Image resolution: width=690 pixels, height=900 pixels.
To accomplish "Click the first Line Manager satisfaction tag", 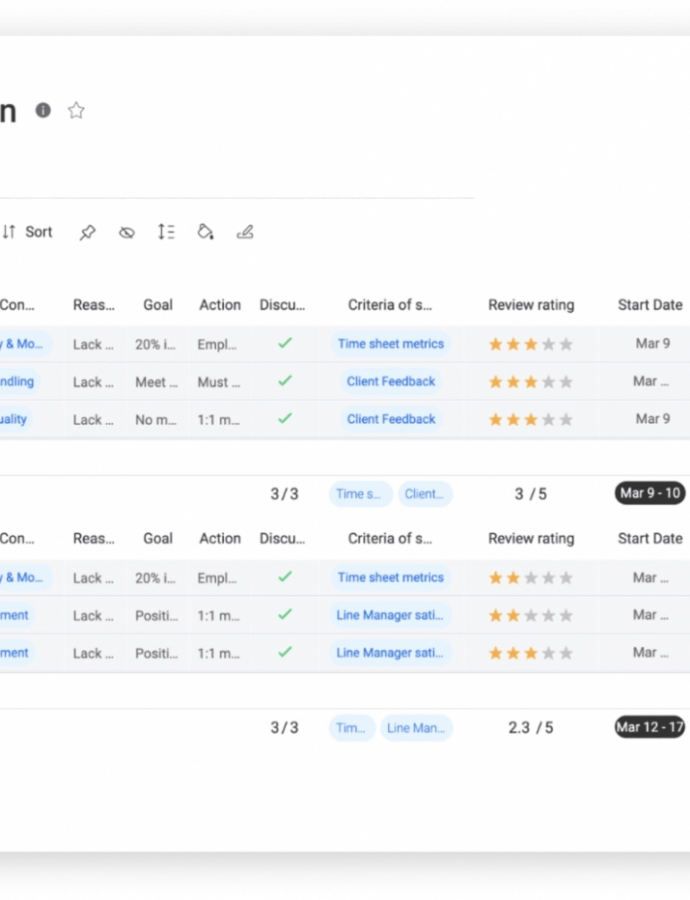I will click(390, 615).
